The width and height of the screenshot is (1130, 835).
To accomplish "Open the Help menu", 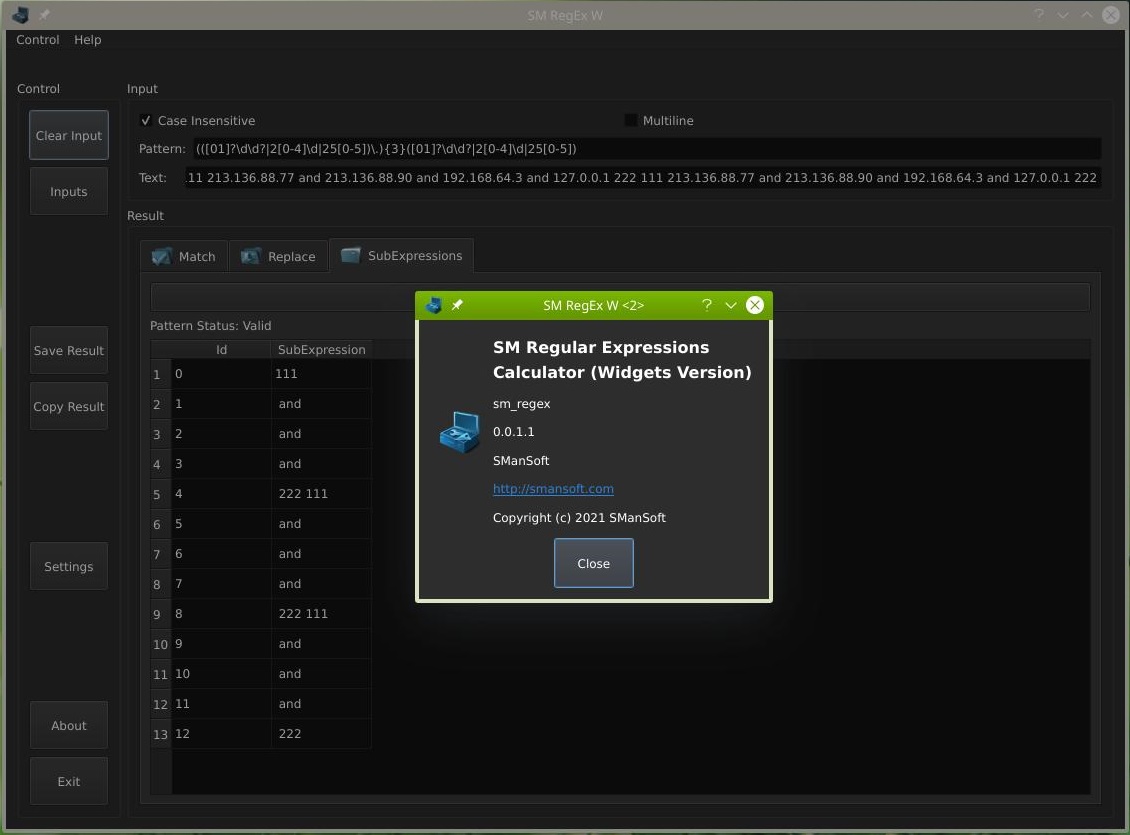I will [x=88, y=40].
